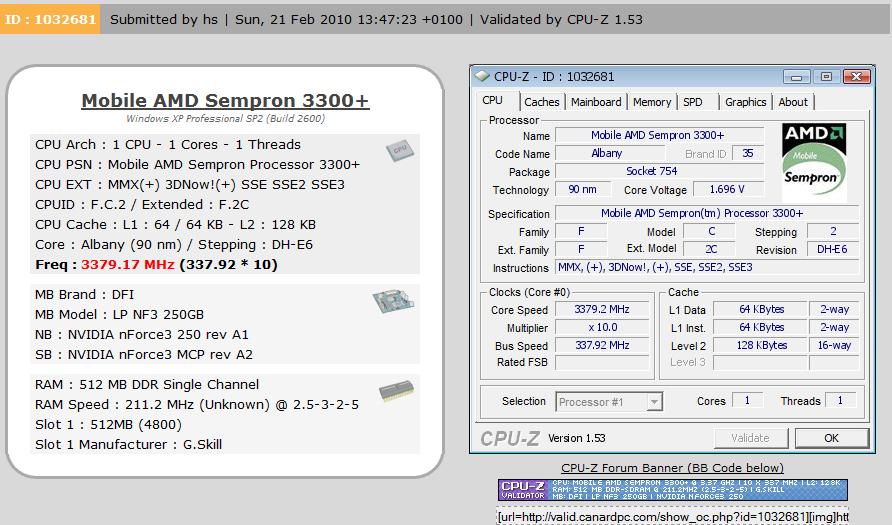This screenshot has width=892, height=525.
Task: Click the red 3379.17 MHz frequency text
Action: click(x=127, y=265)
